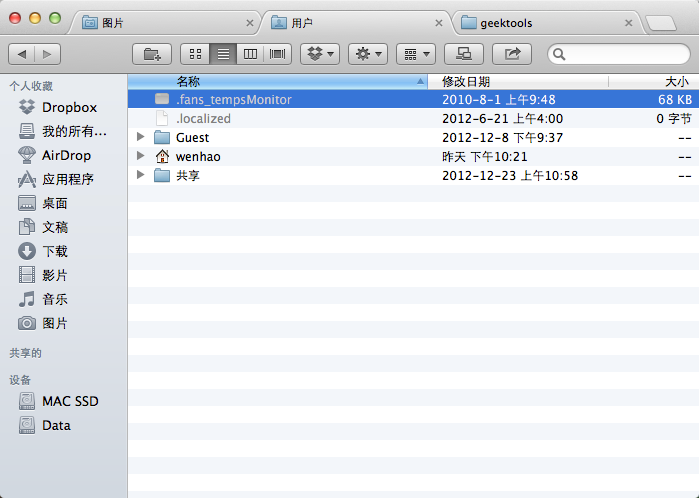Image resolution: width=699 pixels, height=498 pixels.
Task: Open the arrange items dropdown
Action: (x=415, y=54)
